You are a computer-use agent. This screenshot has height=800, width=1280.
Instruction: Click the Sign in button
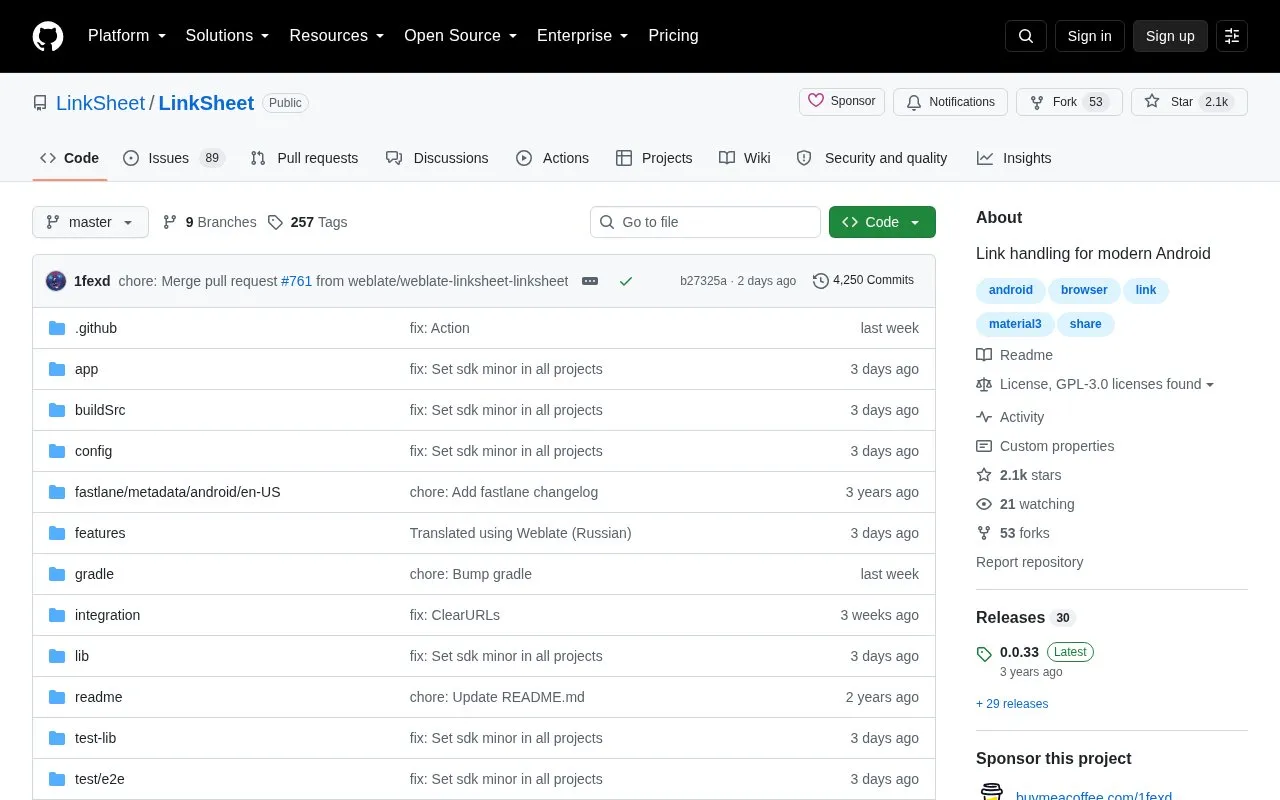pos(1089,36)
